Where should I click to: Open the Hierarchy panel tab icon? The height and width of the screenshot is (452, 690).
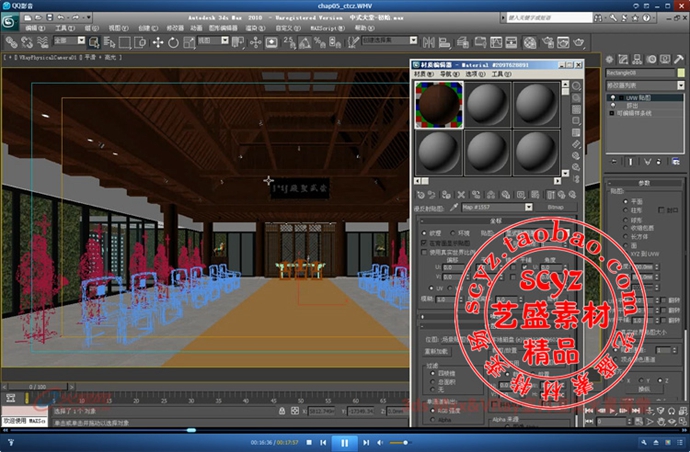(x=637, y=59)
